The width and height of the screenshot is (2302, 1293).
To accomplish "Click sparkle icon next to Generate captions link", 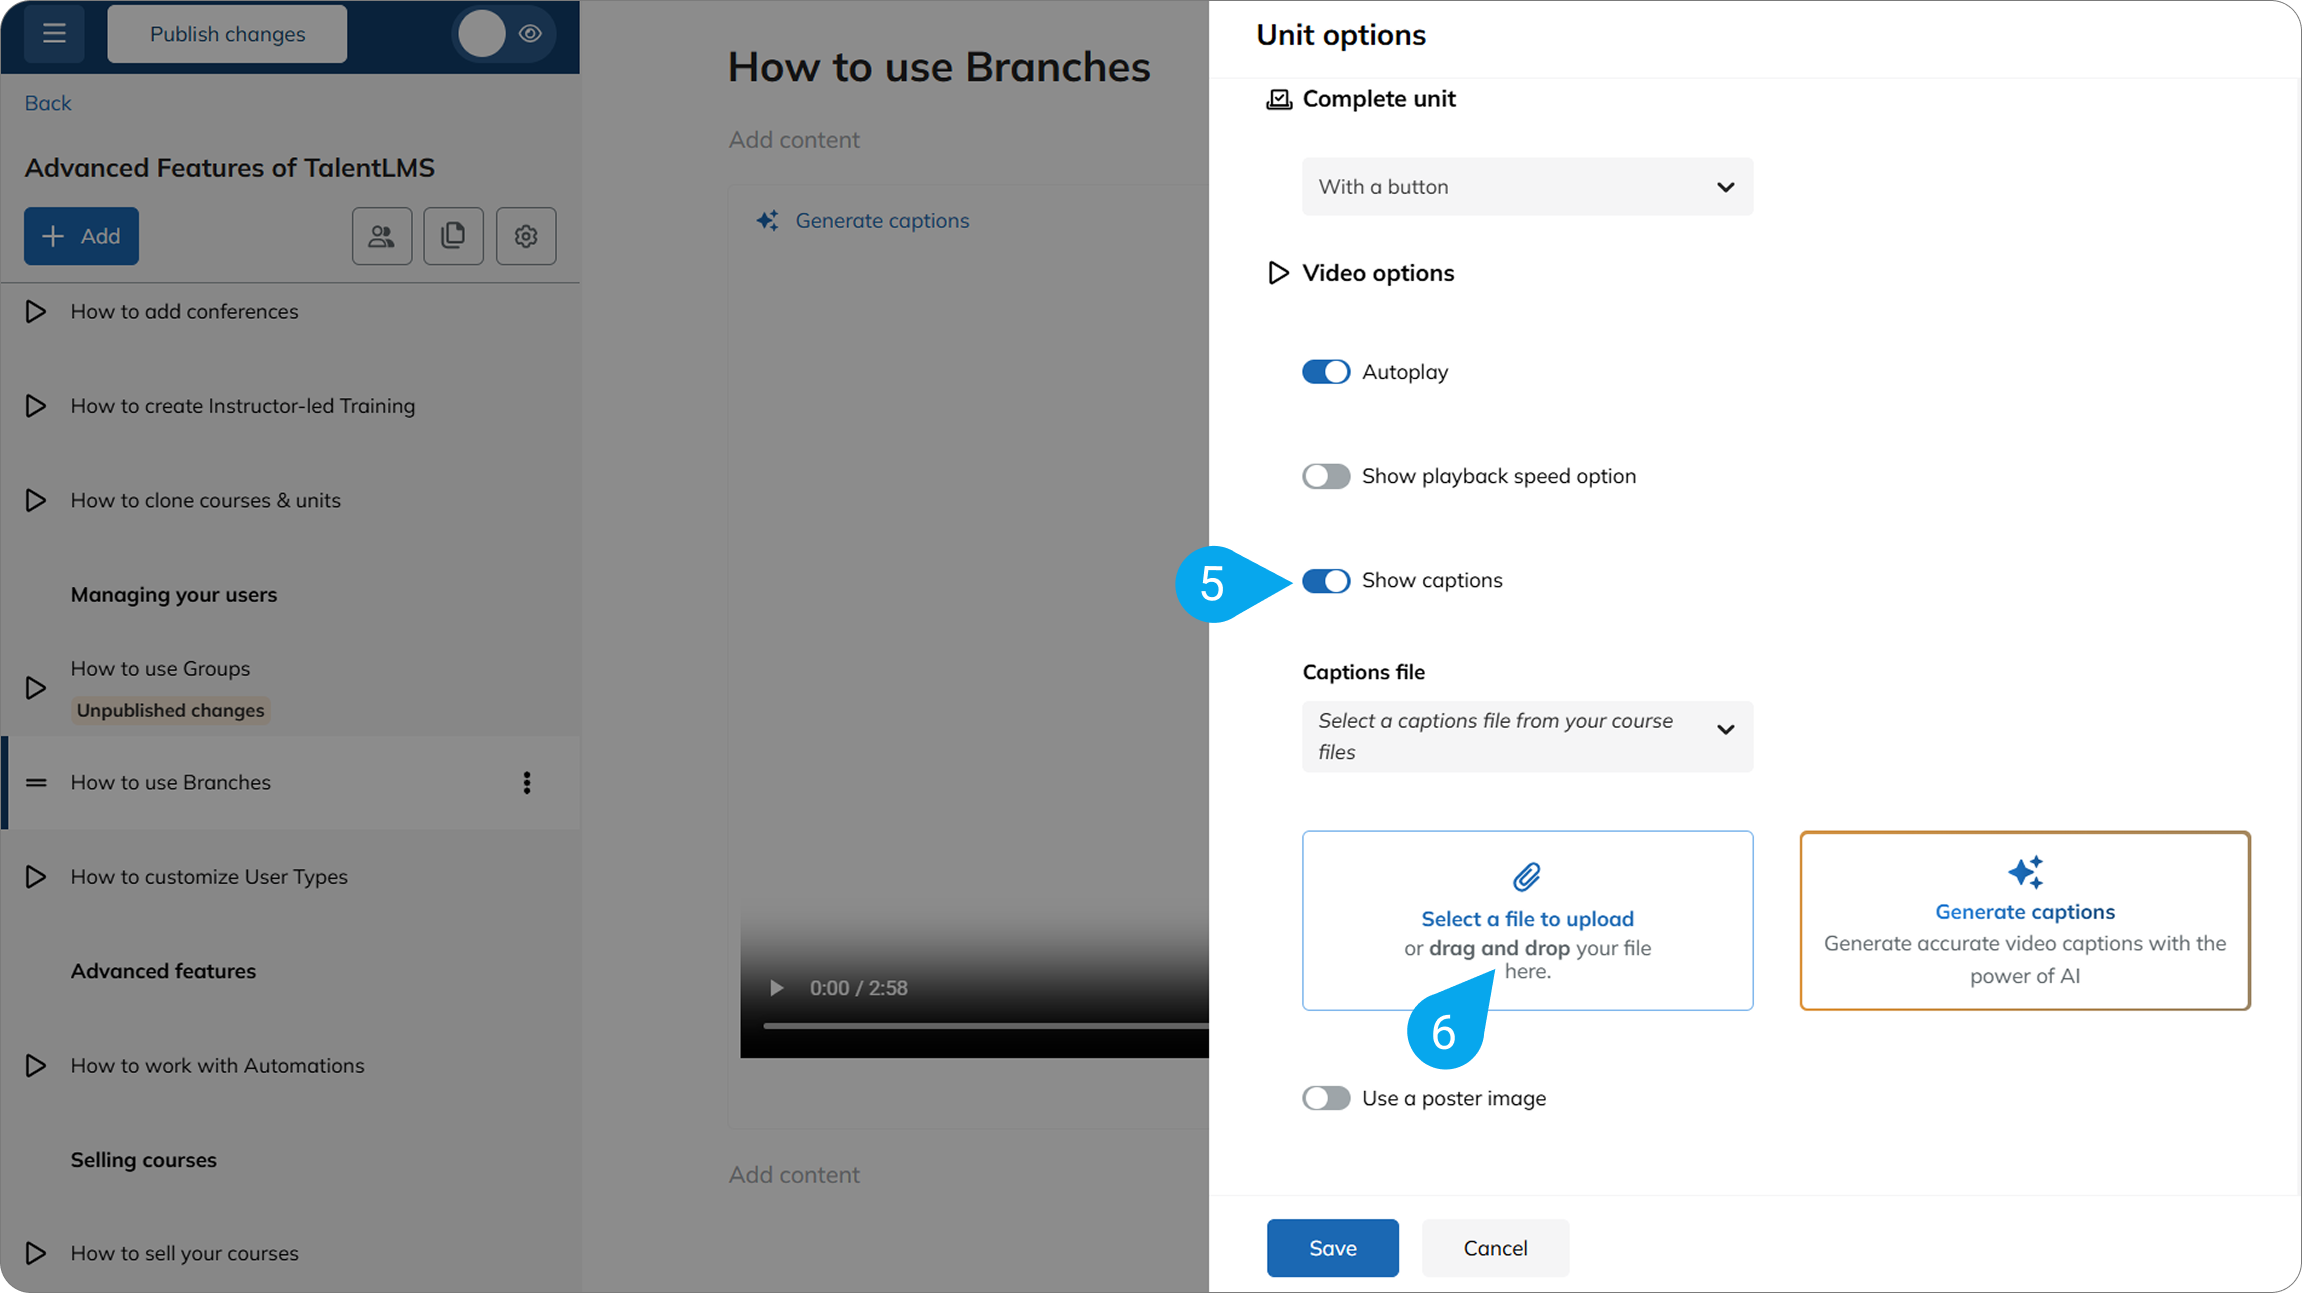I will point(768,221).
